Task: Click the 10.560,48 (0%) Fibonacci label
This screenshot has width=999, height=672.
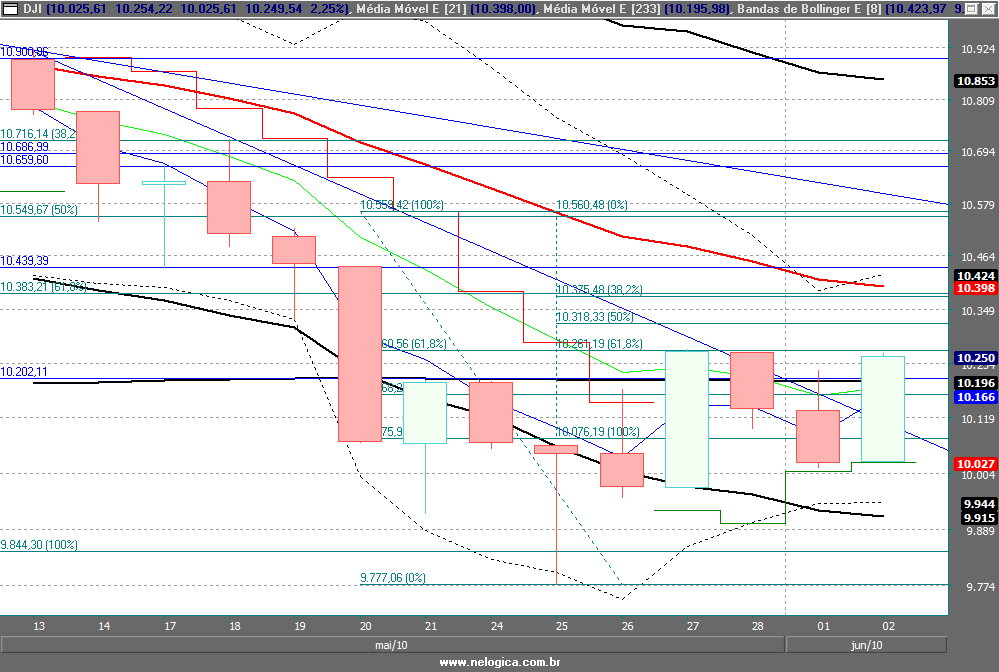Action: [x=592, y=205]
